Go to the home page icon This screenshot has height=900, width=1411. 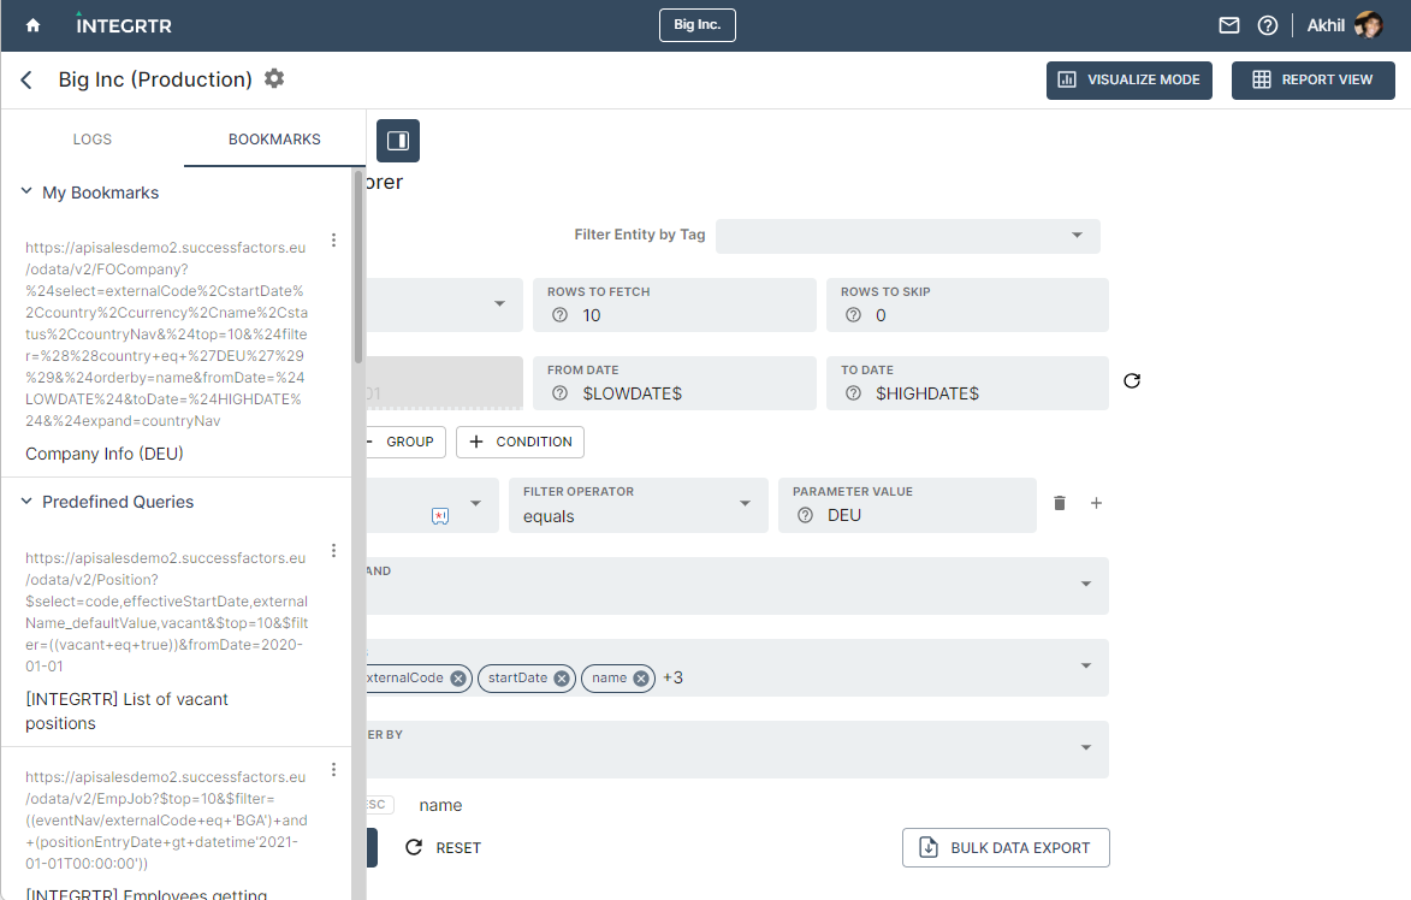tap(33, 26)
